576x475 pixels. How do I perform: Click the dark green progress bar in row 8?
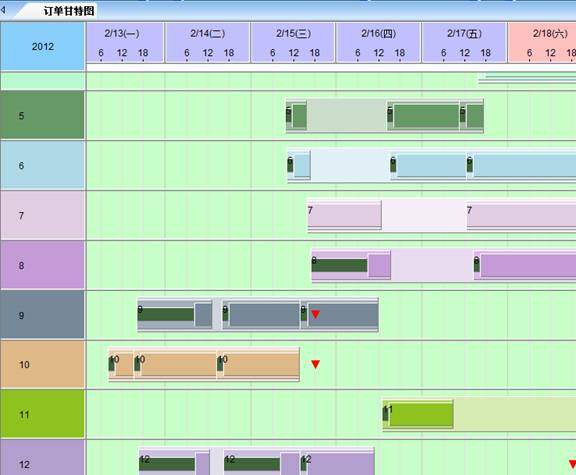pyautogui.click(x=339, y=265)
